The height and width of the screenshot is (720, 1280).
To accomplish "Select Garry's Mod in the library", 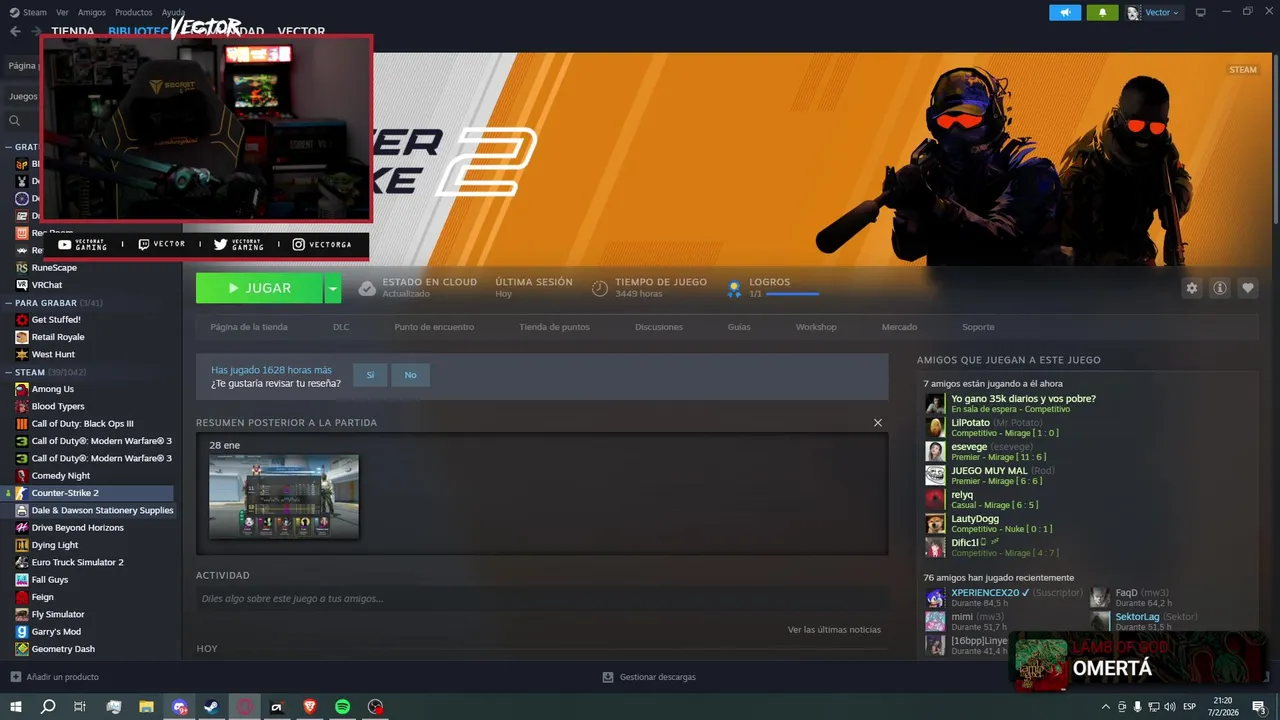I will click(56, 632).
